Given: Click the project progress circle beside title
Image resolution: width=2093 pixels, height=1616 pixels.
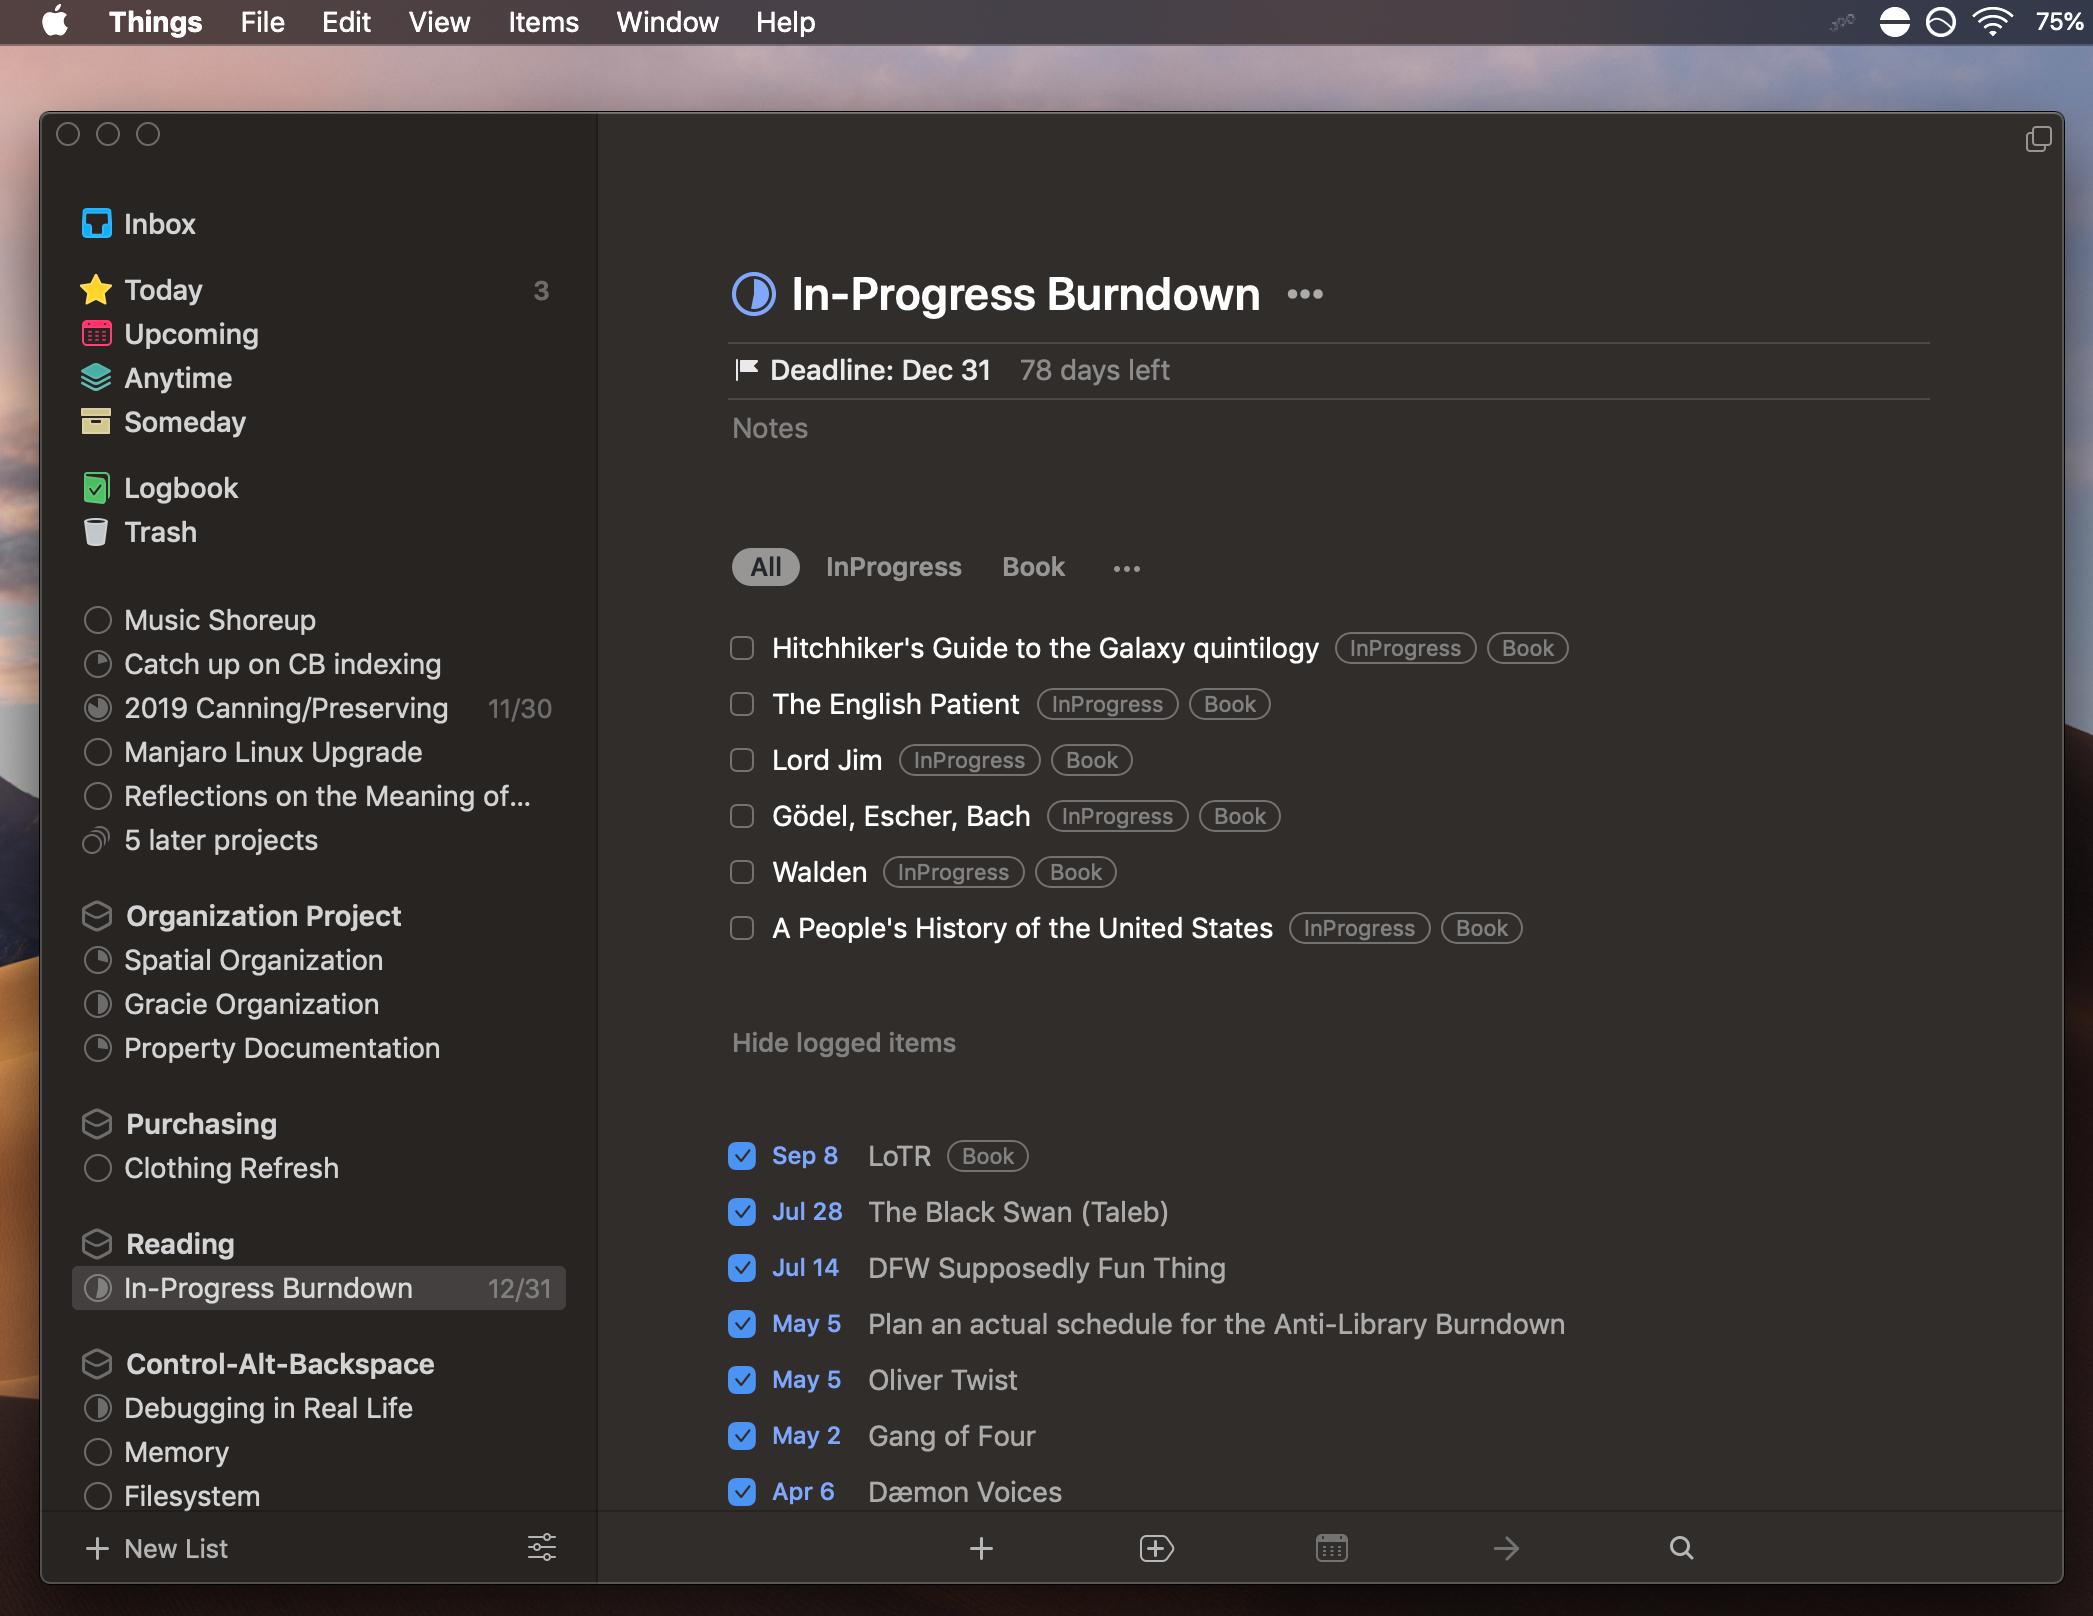Looking at the screenshot, I should click(x=754, y=294).
